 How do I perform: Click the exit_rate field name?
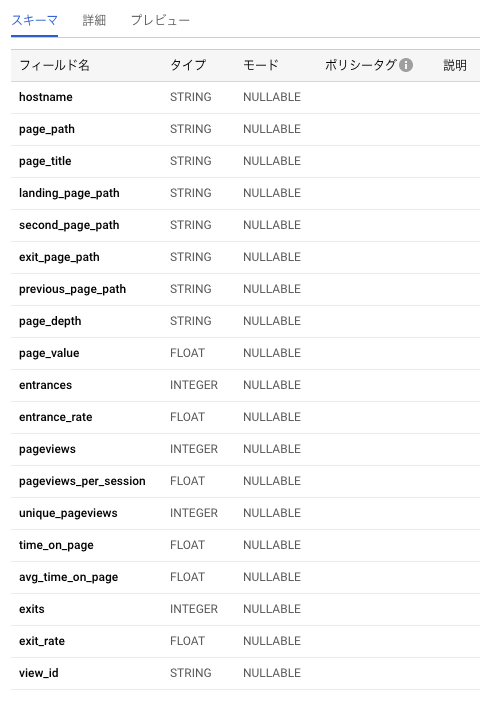pos(42,641)
